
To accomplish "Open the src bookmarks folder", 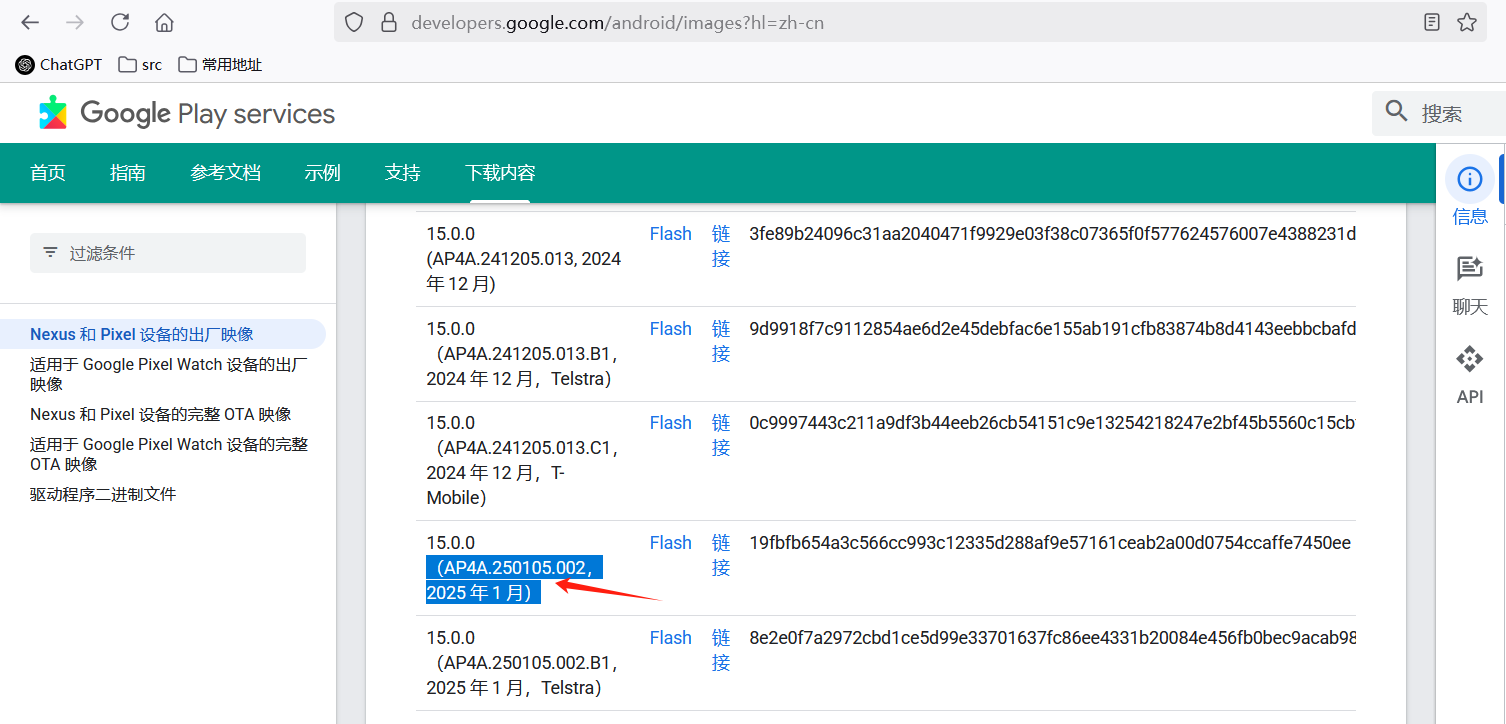I will (x=139, y=64).
